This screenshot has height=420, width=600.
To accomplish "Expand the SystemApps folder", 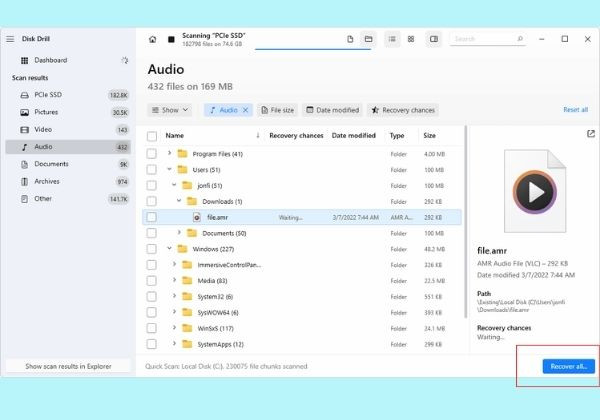I will pos(174,343).
